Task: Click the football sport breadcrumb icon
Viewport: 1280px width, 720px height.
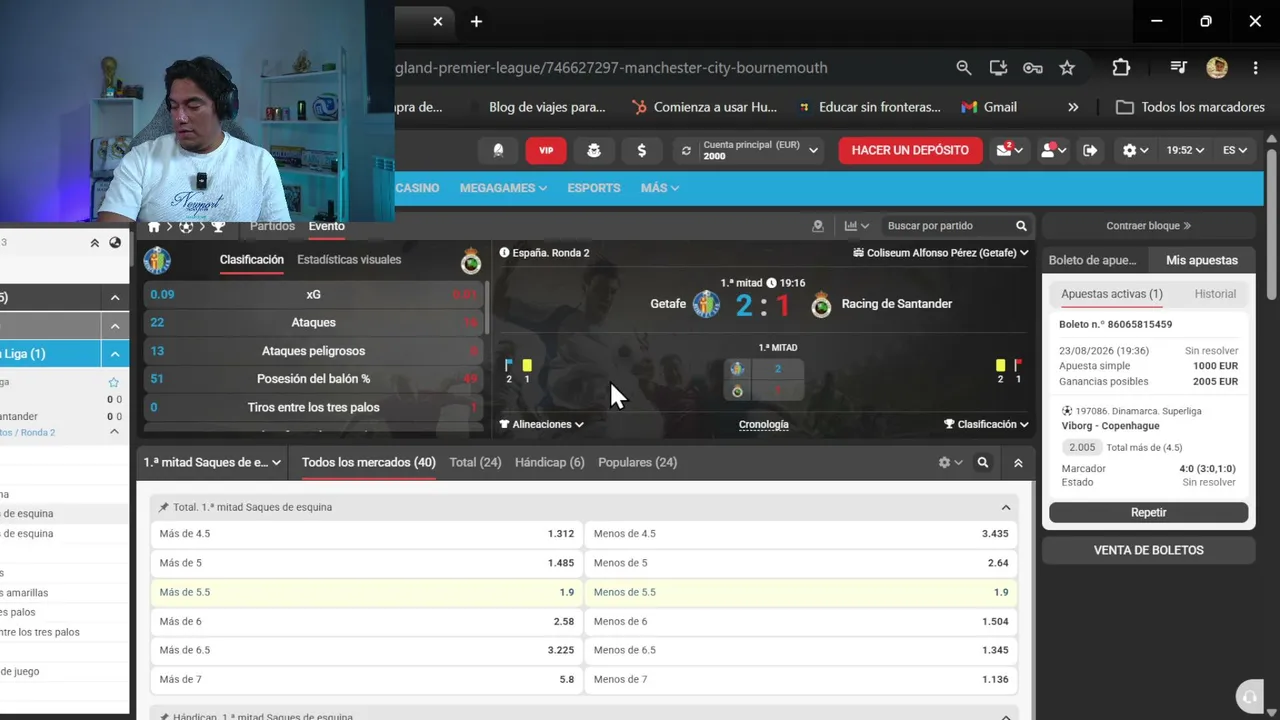Action: (186, 227)
